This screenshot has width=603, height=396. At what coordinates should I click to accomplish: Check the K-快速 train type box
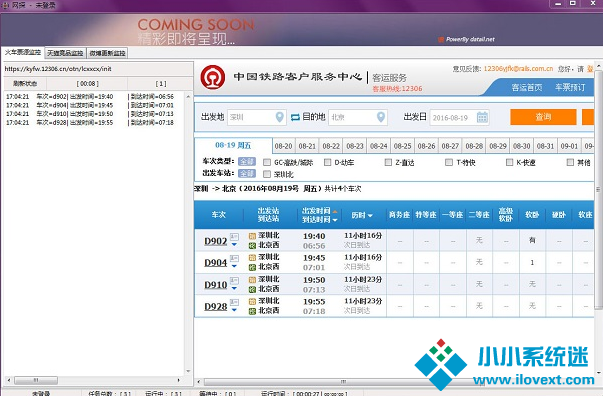510,162
